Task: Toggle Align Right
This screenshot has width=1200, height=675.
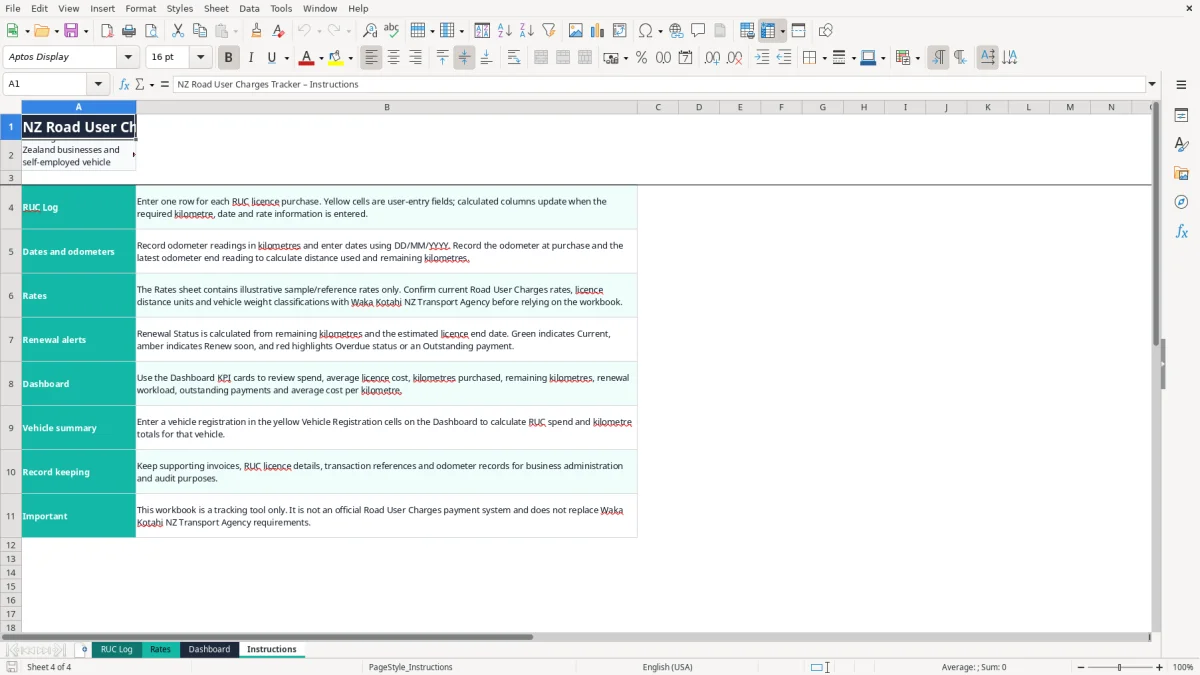Action: (415, 58)
